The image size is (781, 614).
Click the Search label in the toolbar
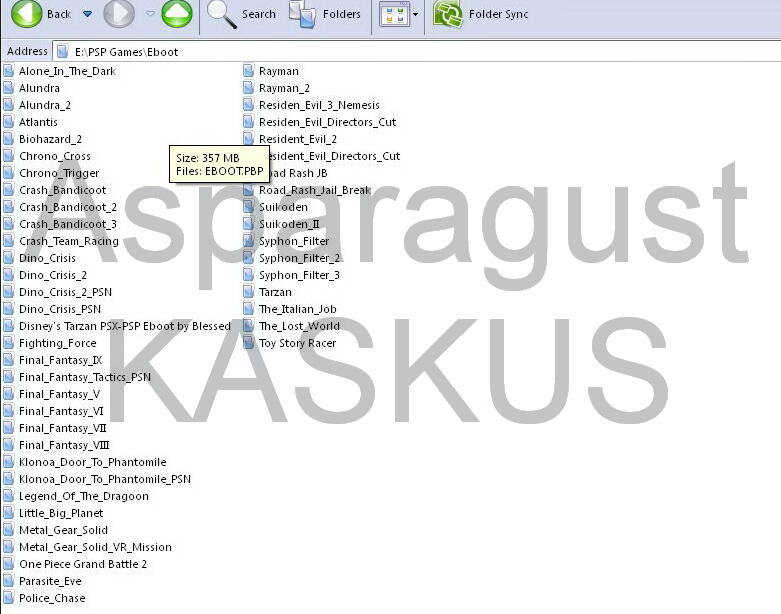point(259,14)
